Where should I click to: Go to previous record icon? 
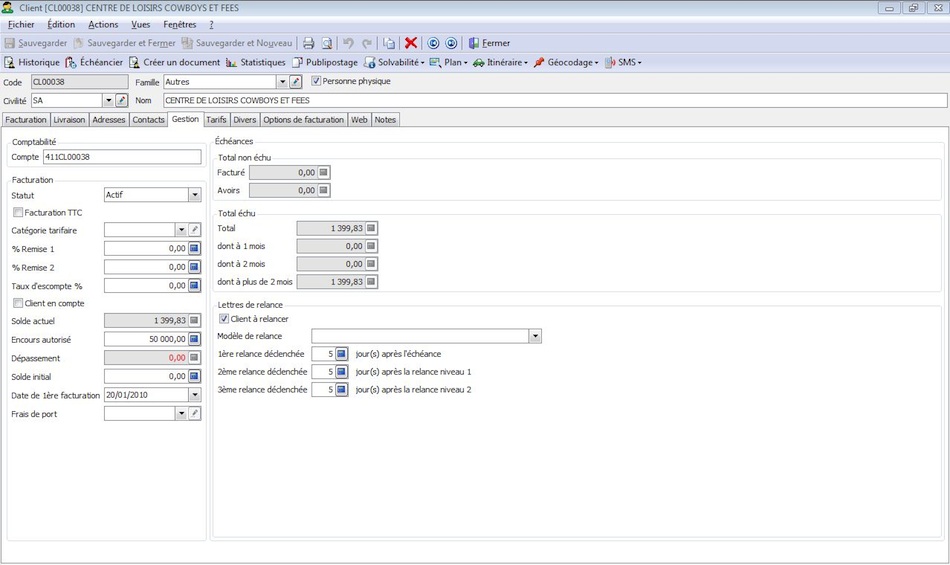433,43
